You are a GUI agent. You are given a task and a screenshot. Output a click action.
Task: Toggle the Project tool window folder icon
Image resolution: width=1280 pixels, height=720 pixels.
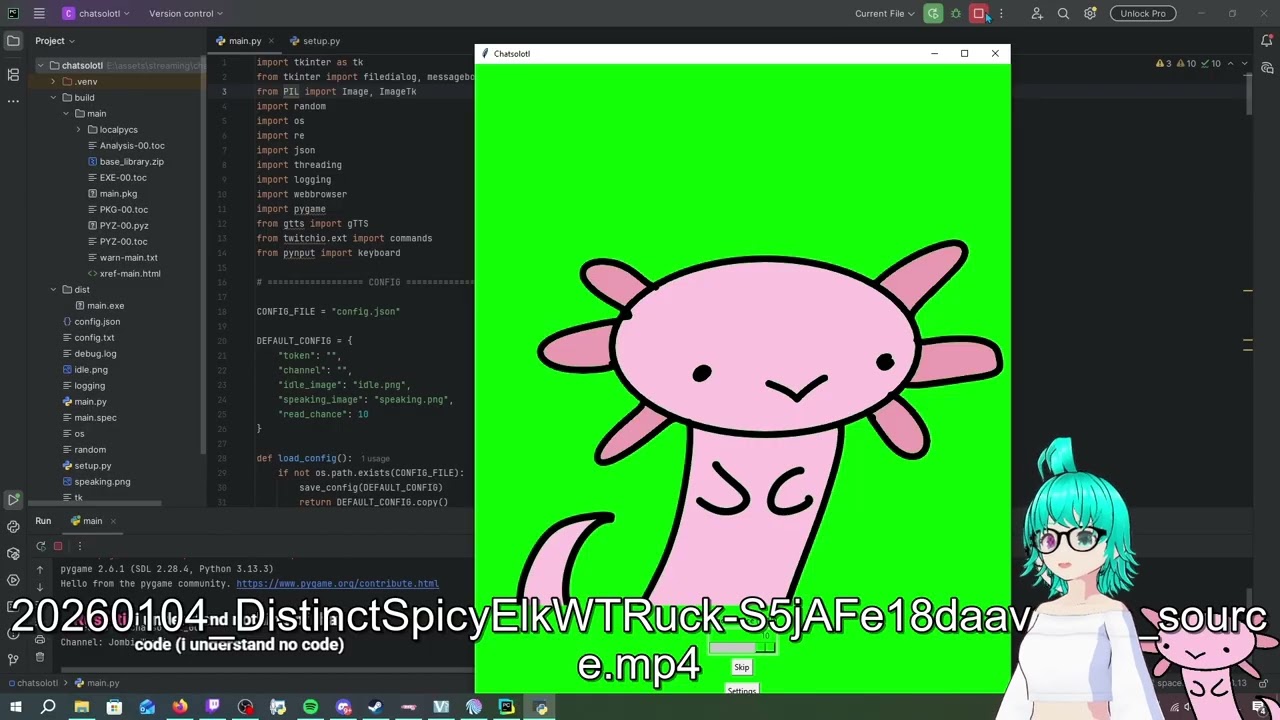(x=13, y=41)
